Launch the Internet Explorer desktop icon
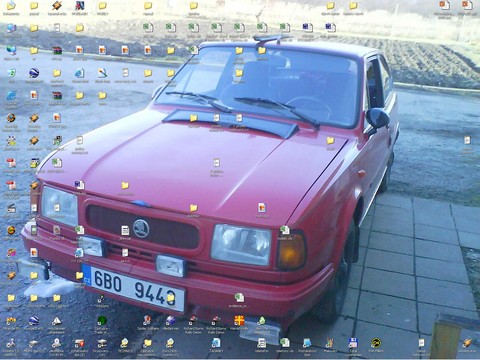 [11, 96]
